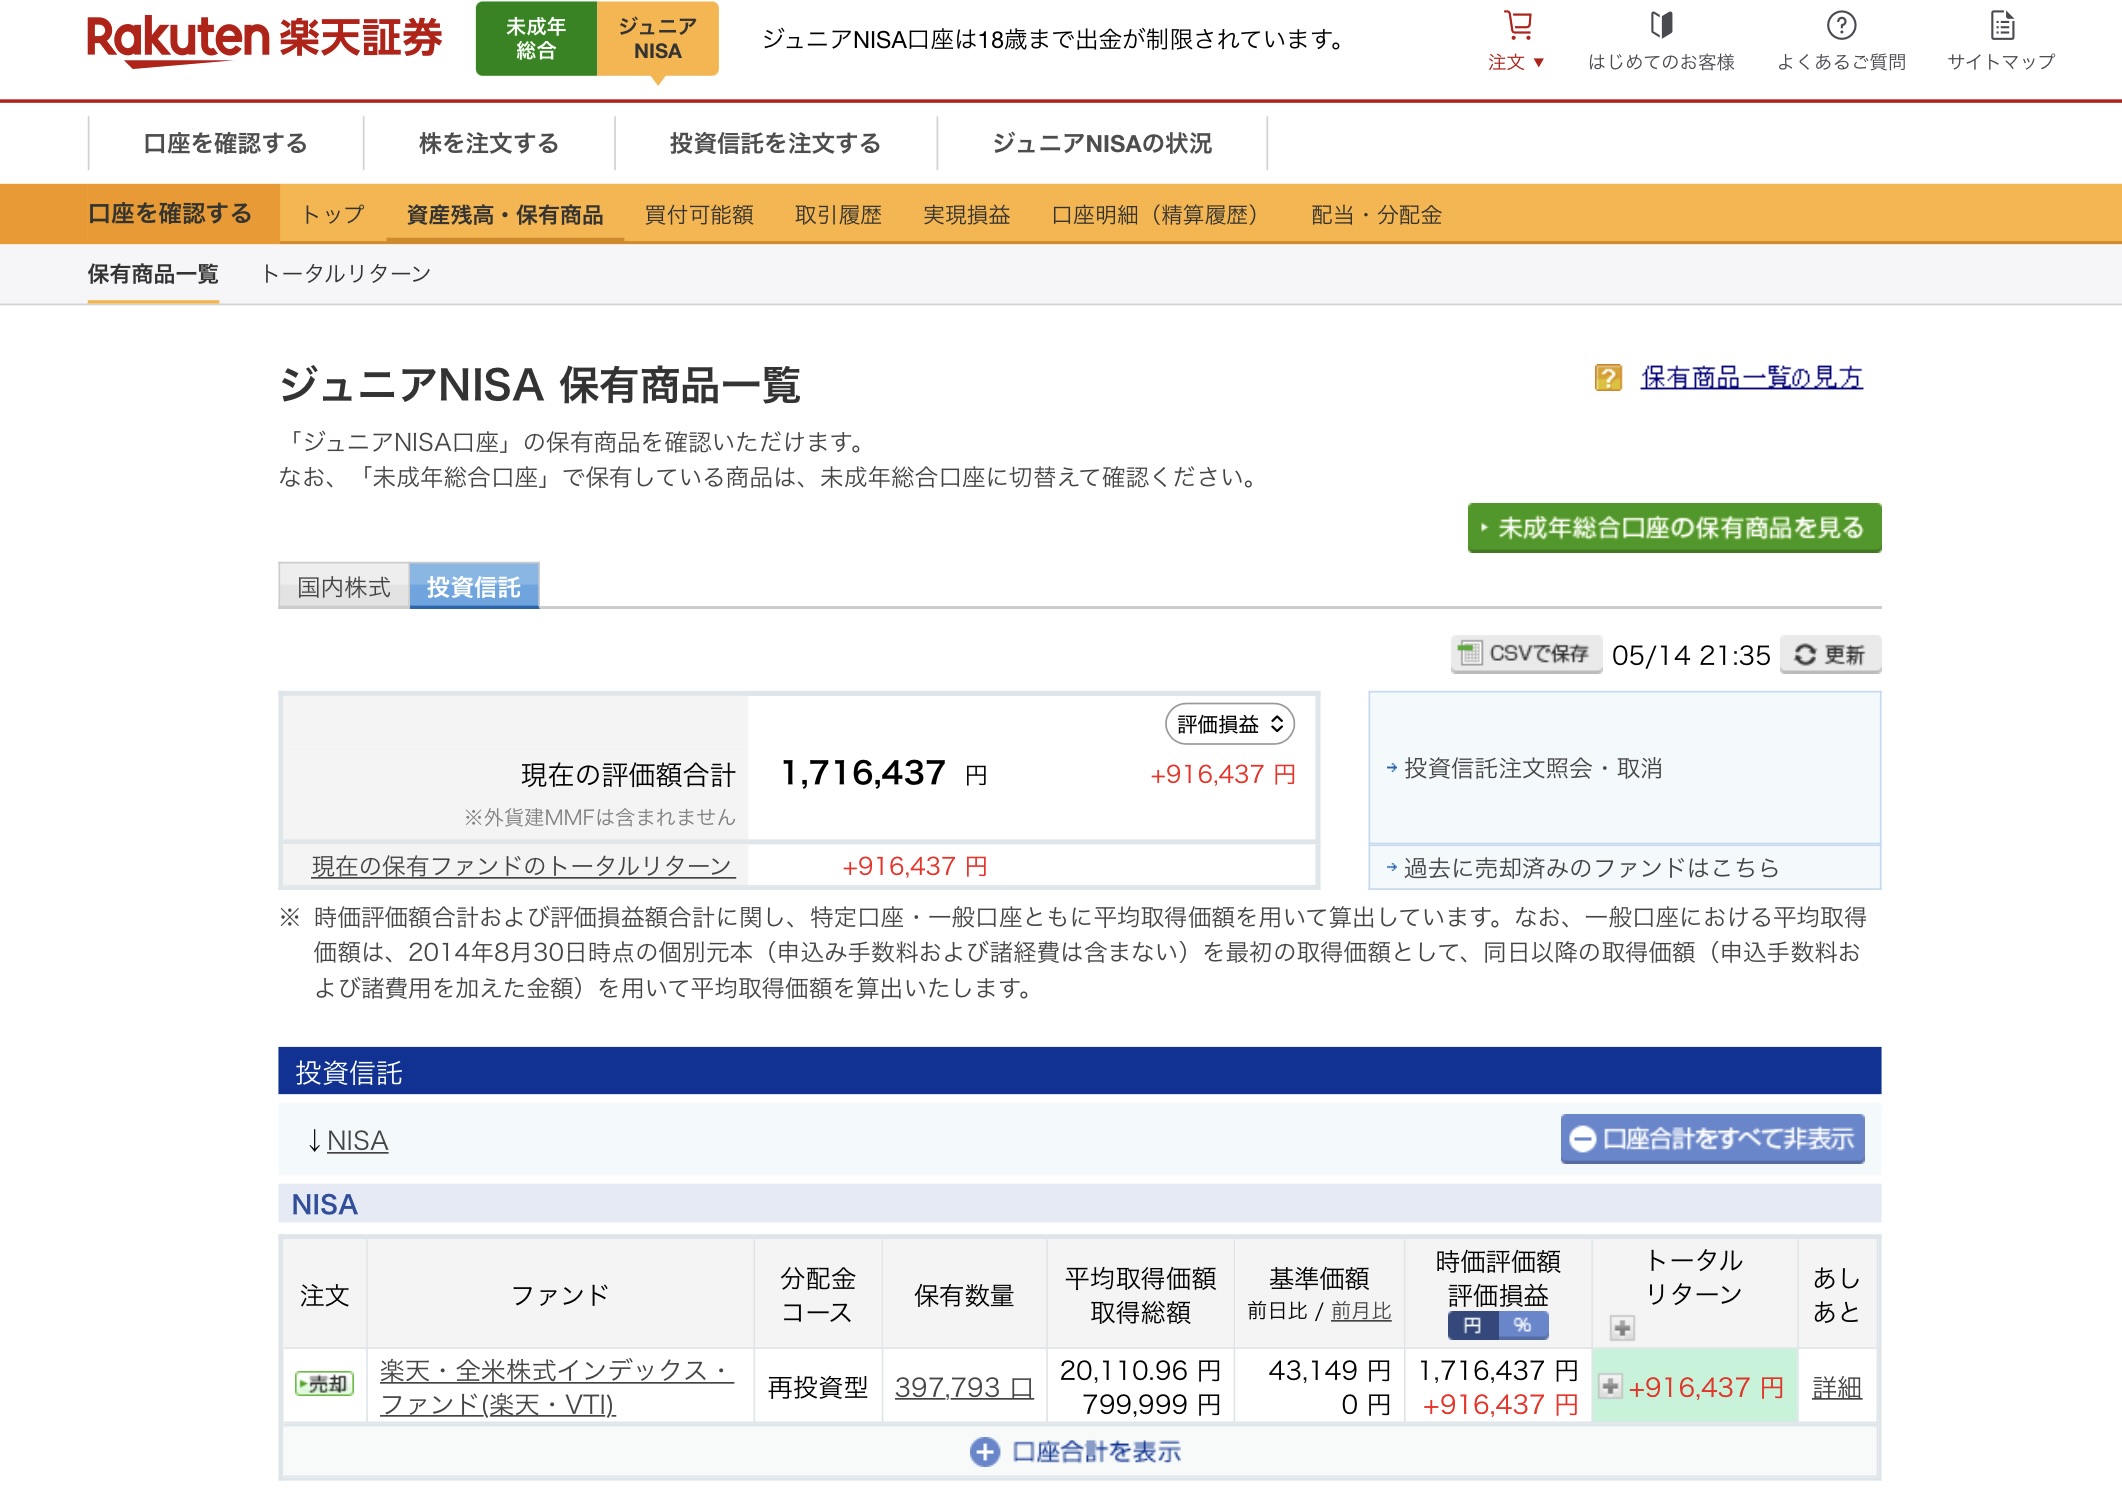Expand the plus icon beside +916,437 円 total return
Screen dimensions: 2122x1502
1610,1386
